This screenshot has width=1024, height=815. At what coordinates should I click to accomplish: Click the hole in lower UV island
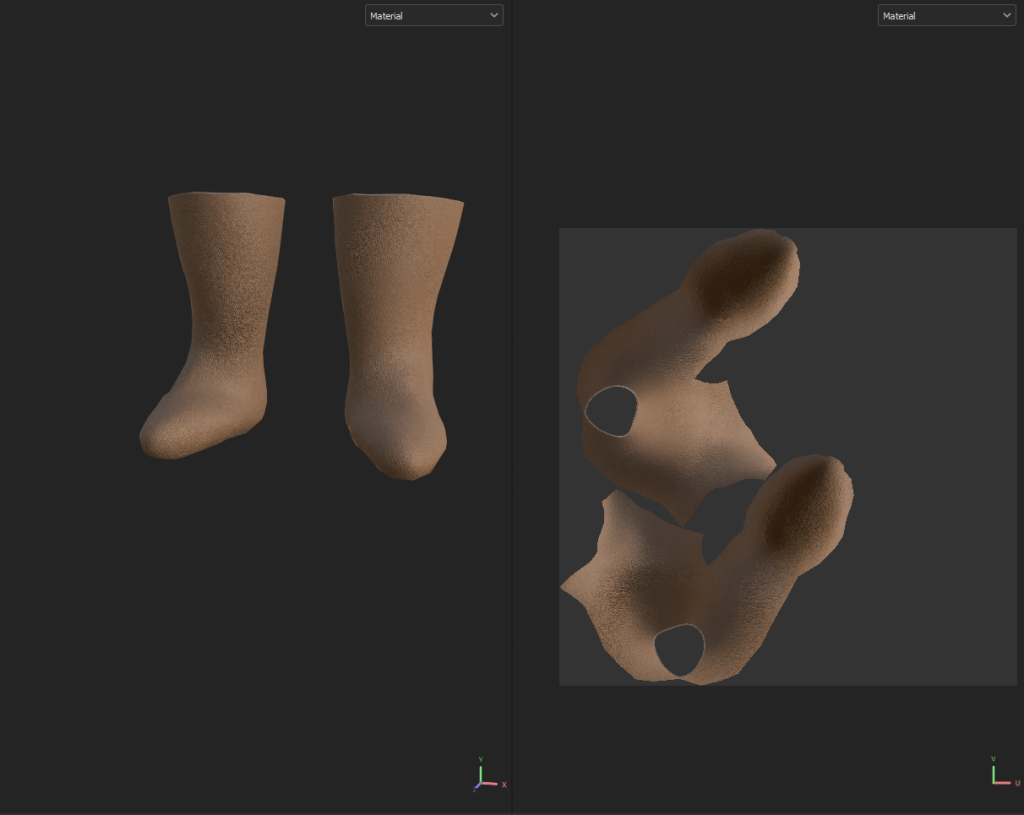coord(679,650)
